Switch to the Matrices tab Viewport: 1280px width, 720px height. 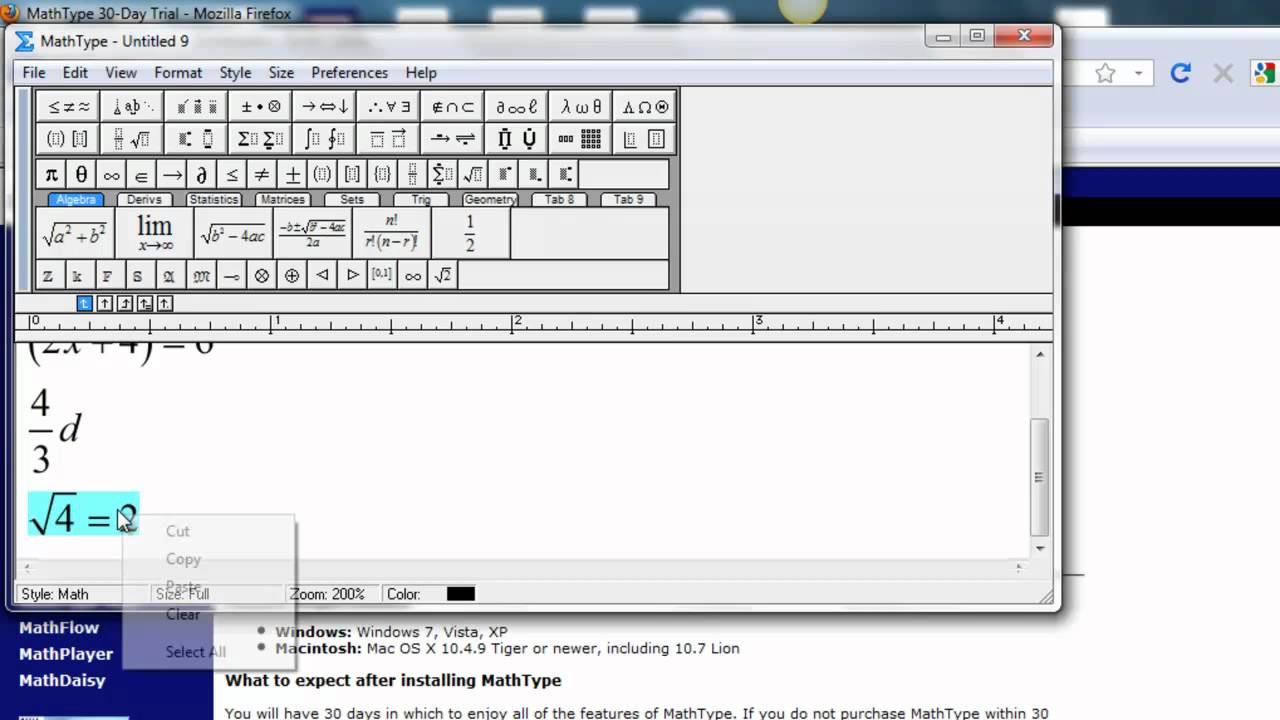(282, 200)
